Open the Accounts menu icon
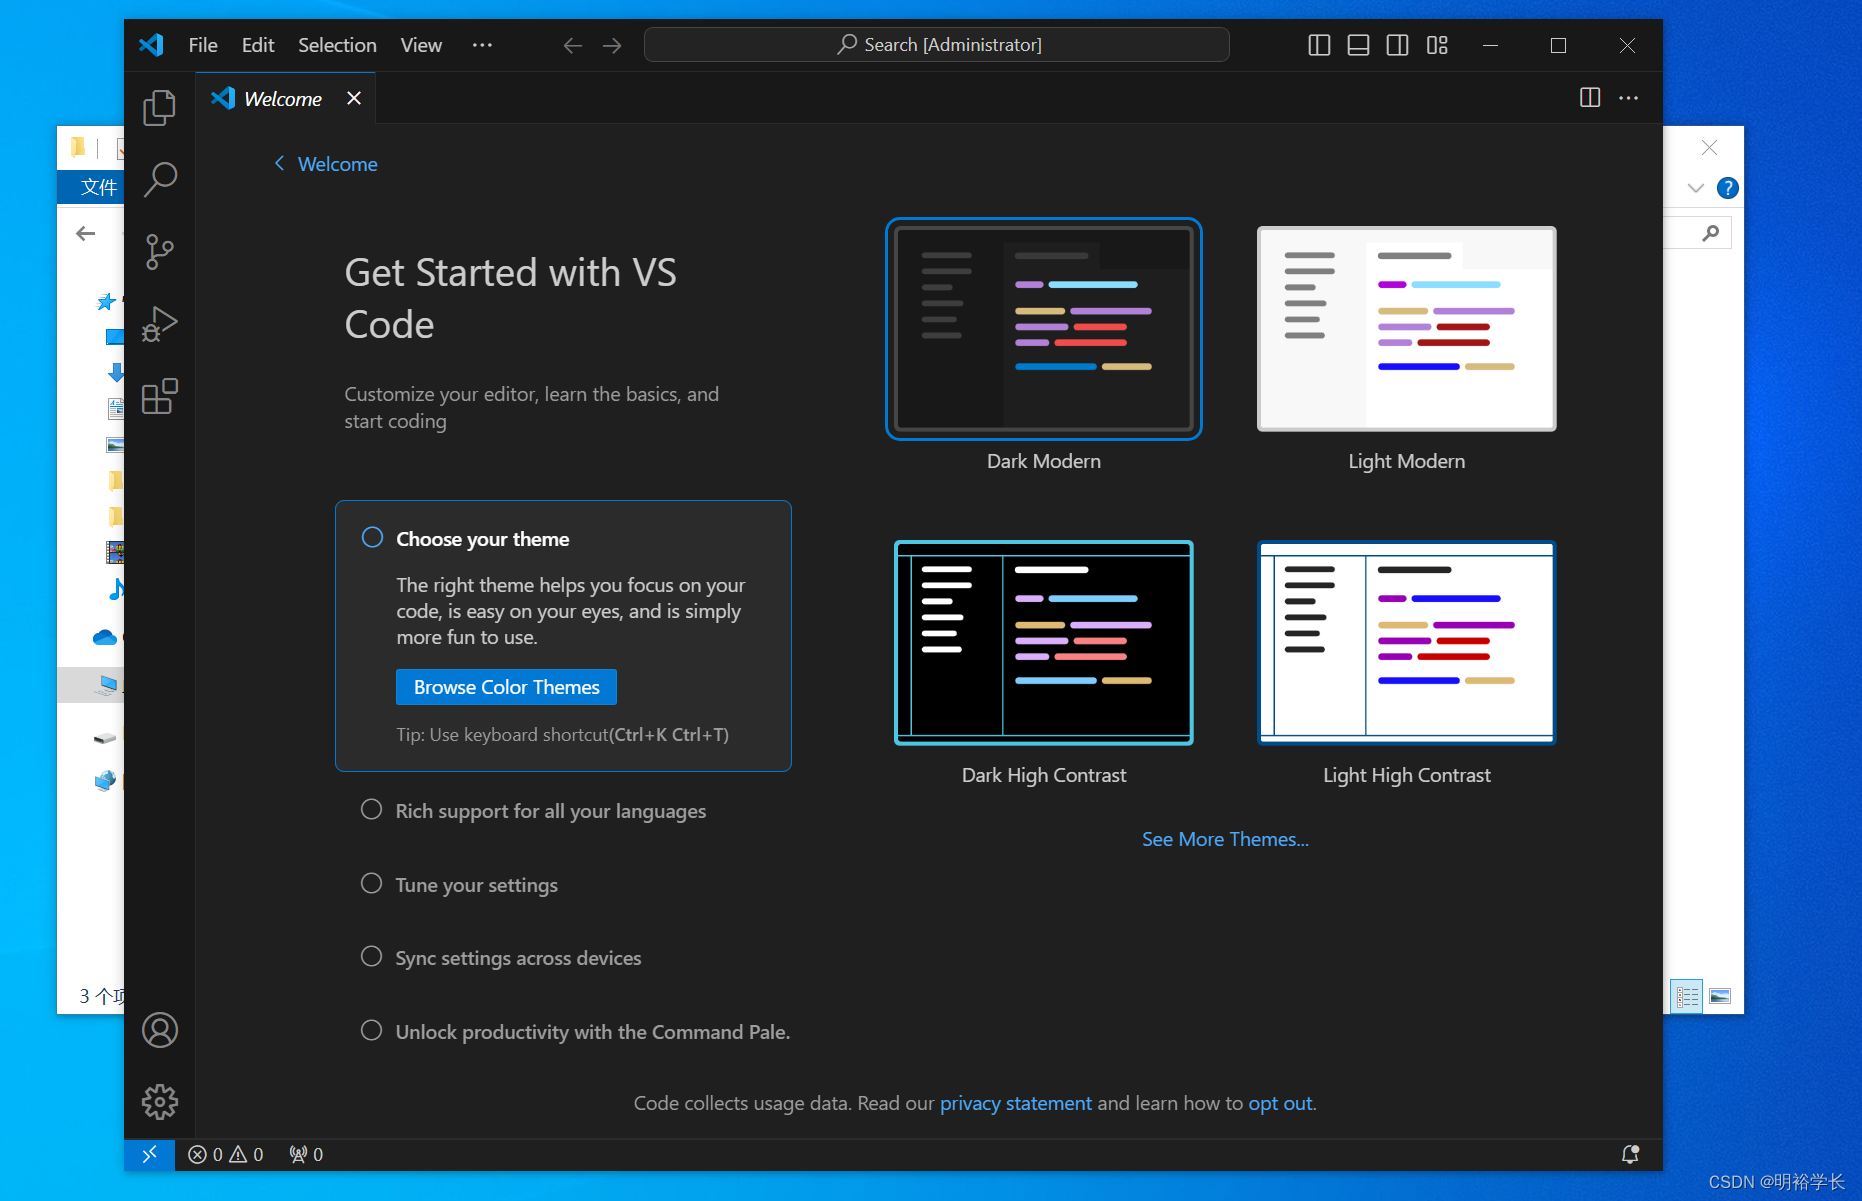 pos(159,1030)
